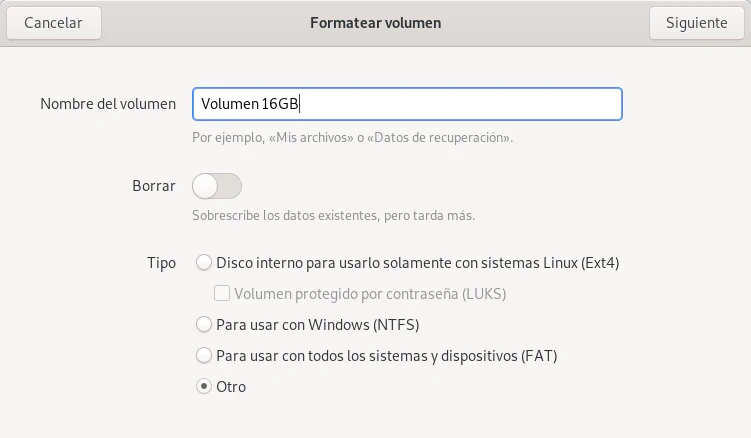Check the LUKS password protection checkbox
This screenshot has height=438, width=751.
pyautogui.click(x=222, y=294)
